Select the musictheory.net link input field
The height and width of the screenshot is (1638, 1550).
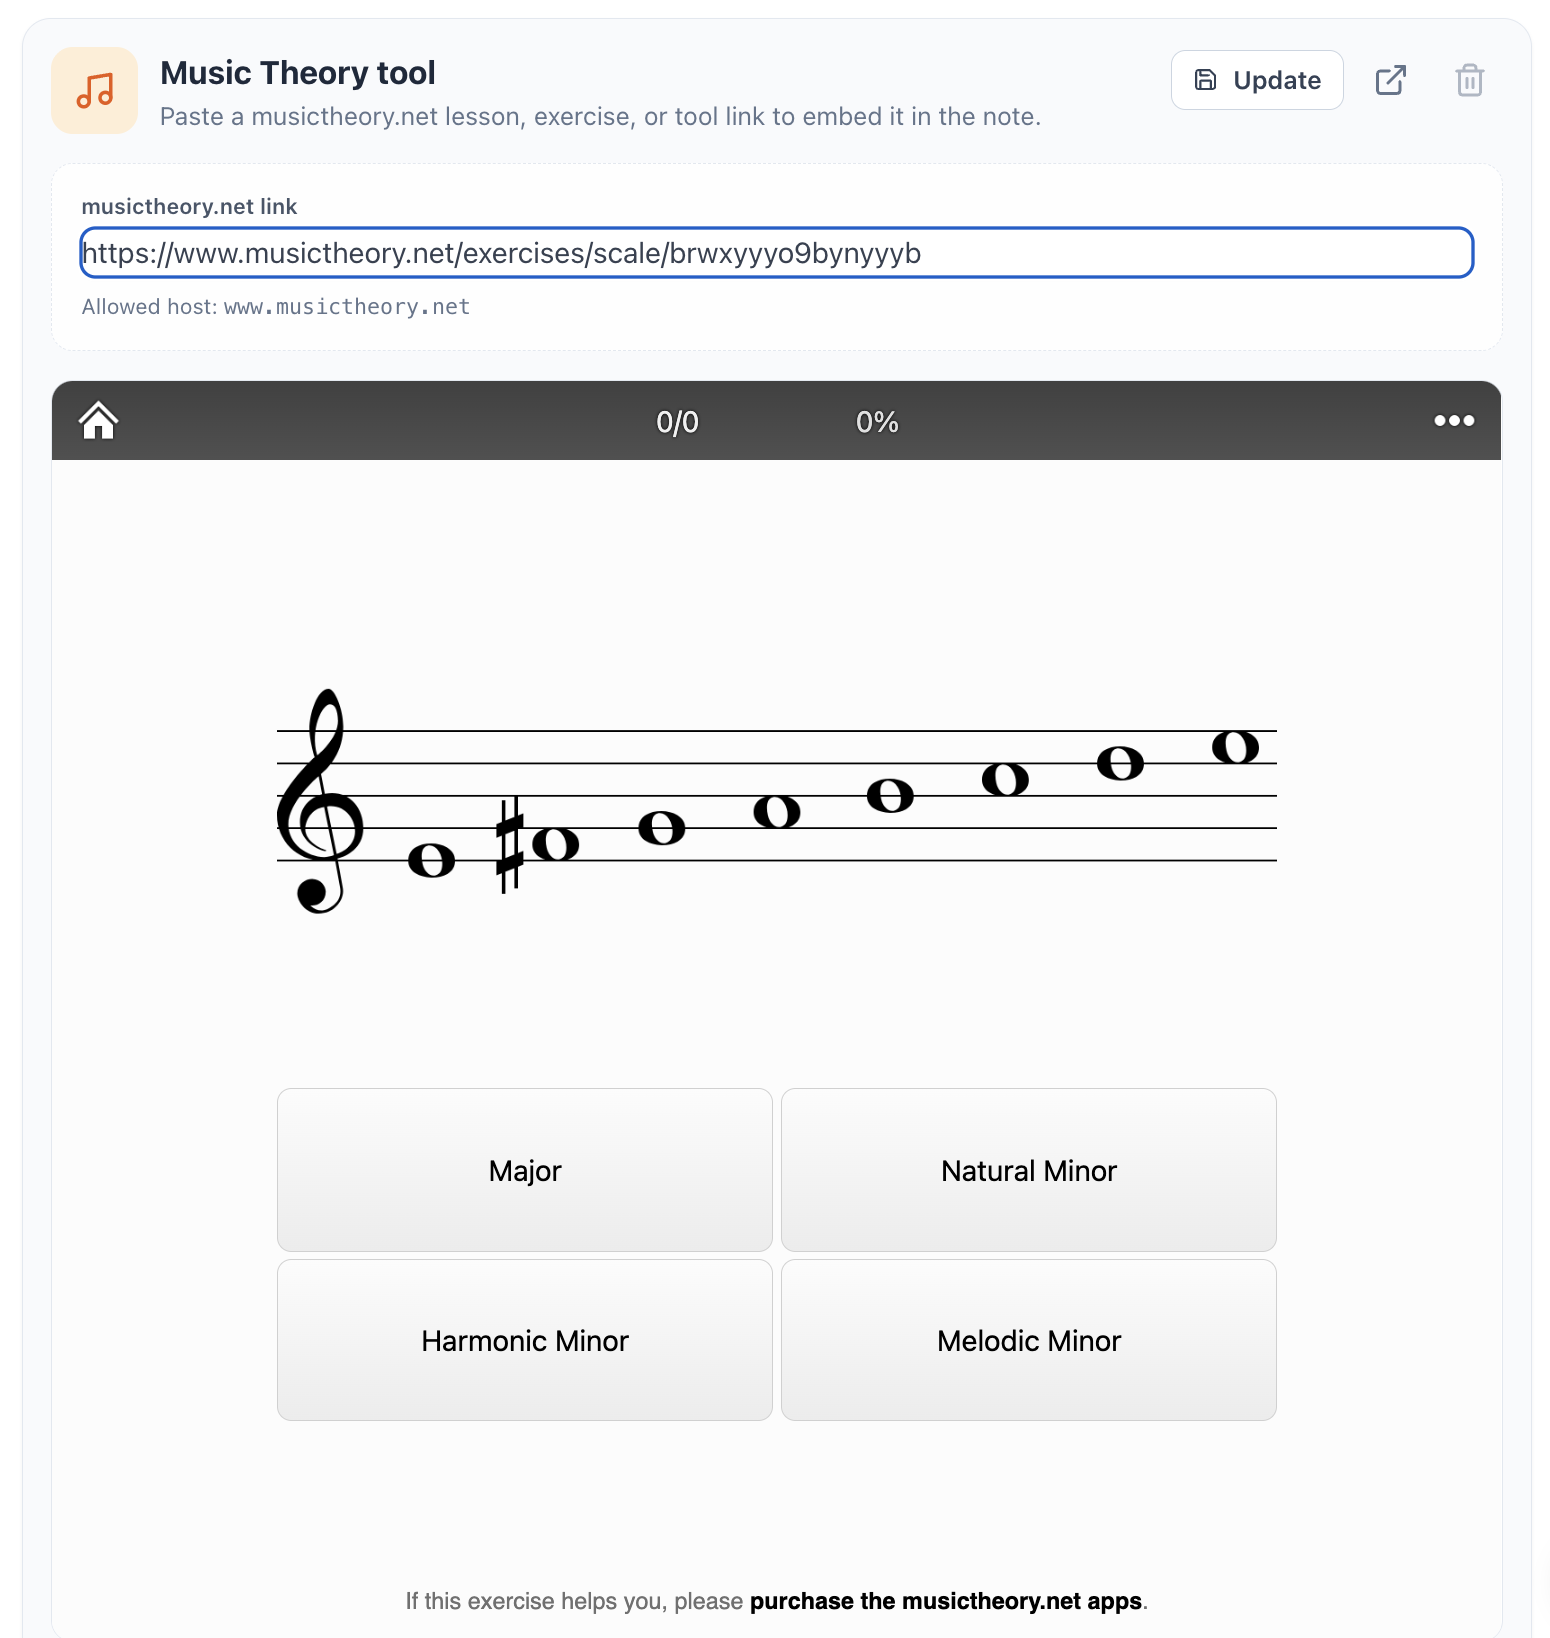[775, 253]
